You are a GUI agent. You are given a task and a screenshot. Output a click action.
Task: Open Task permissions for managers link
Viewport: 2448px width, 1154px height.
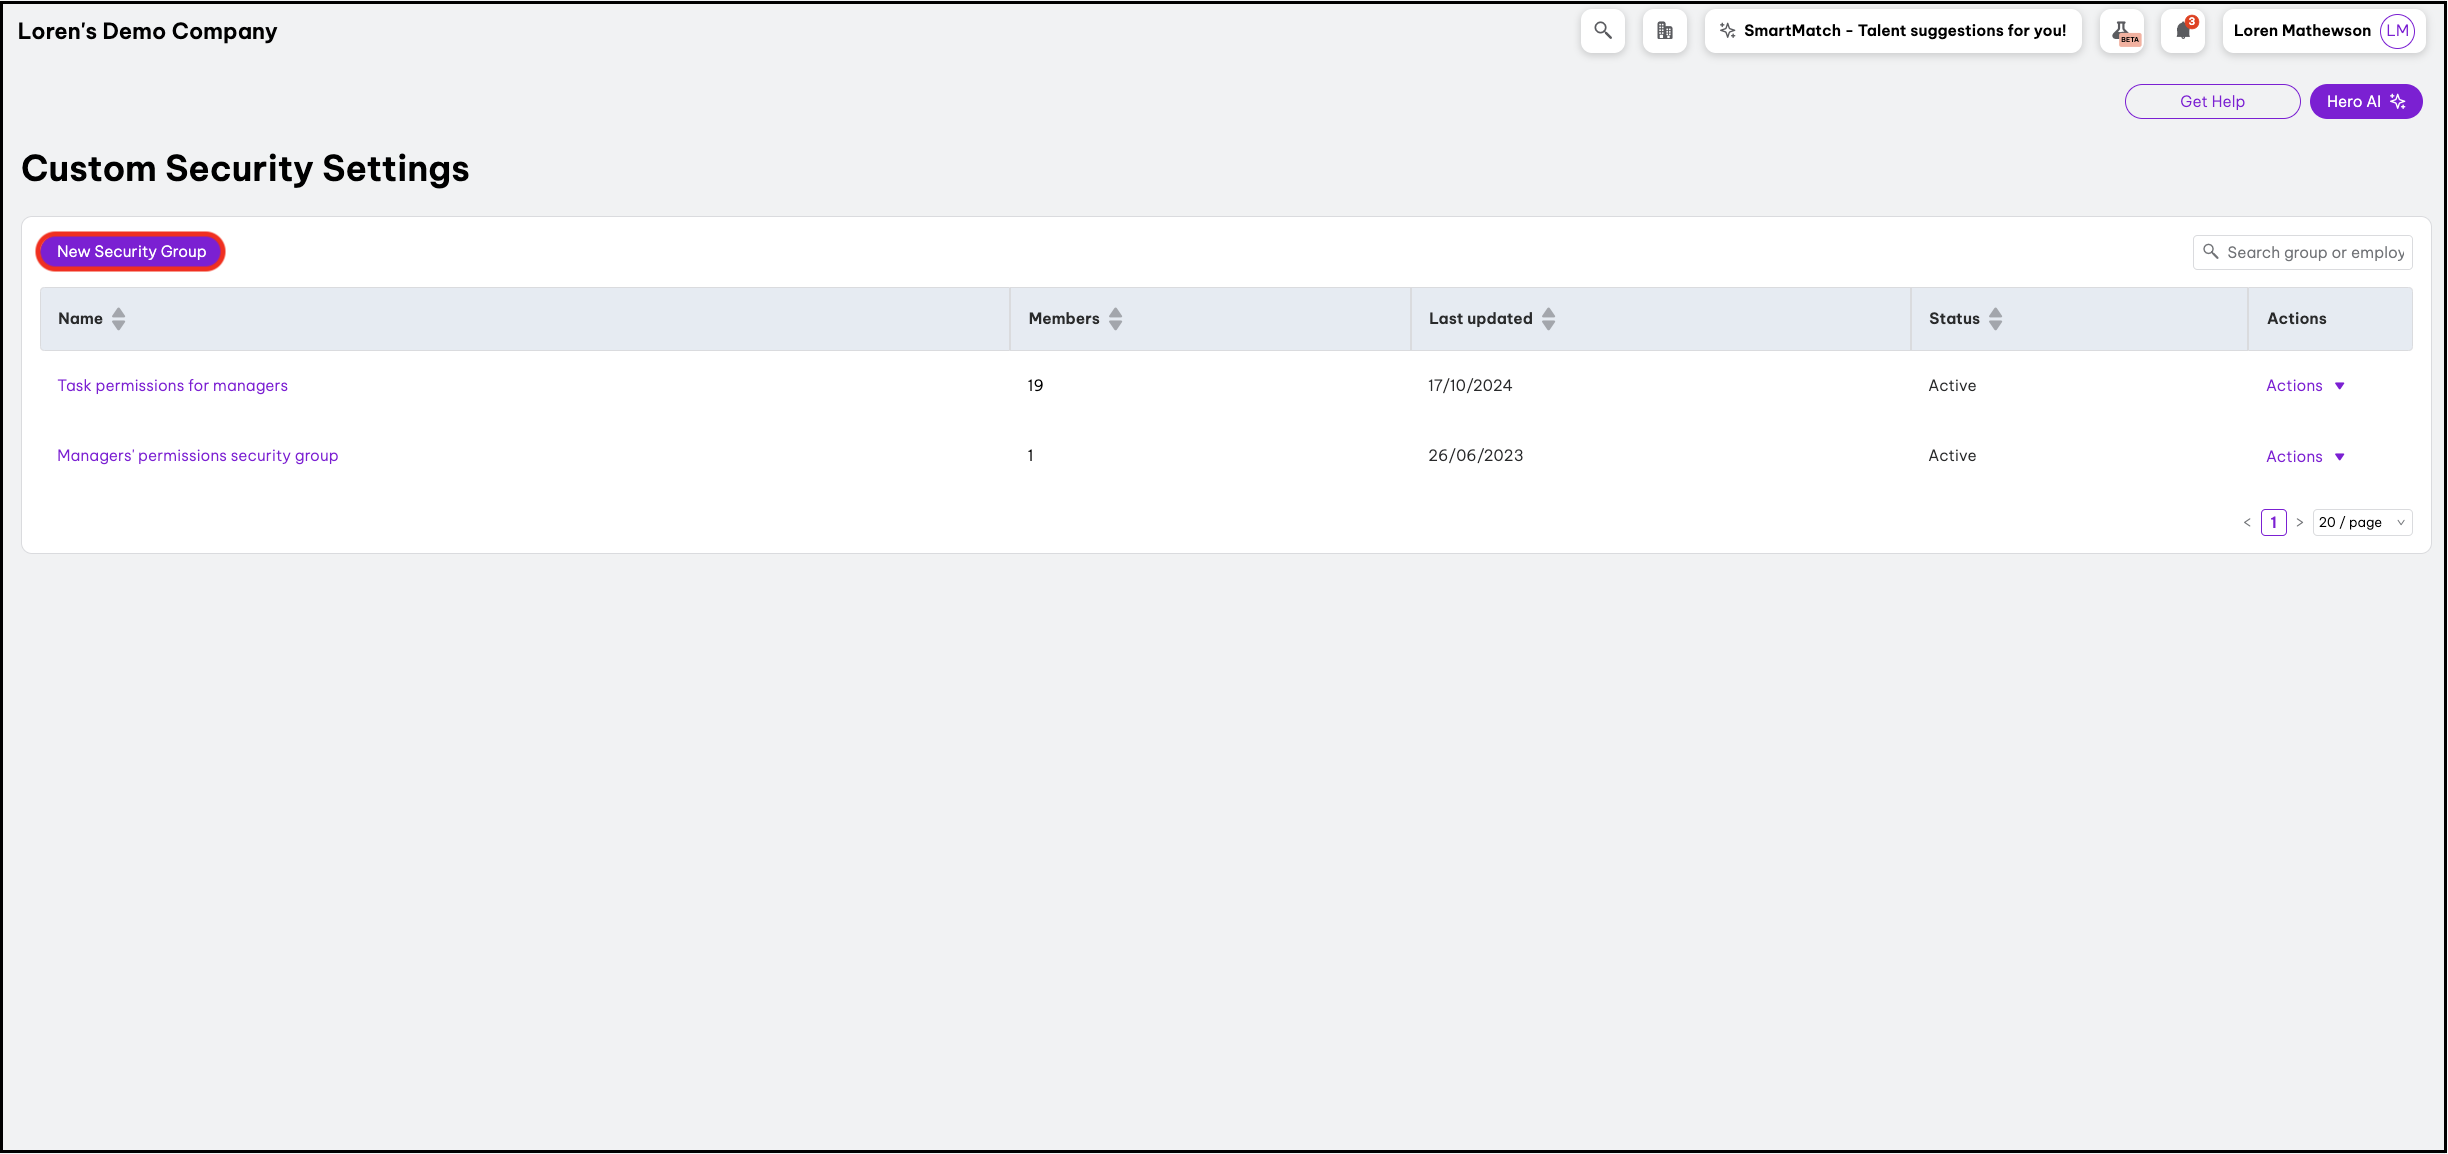[x=172, y=386]
